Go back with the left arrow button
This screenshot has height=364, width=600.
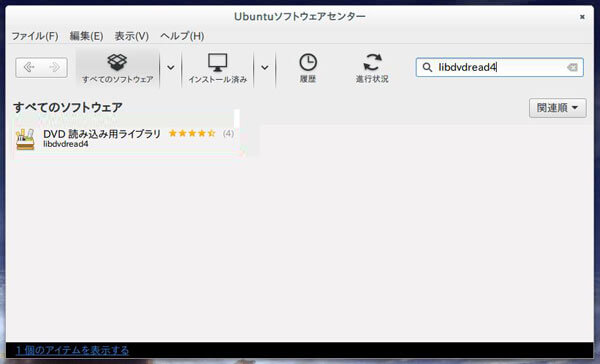point(29,67)
